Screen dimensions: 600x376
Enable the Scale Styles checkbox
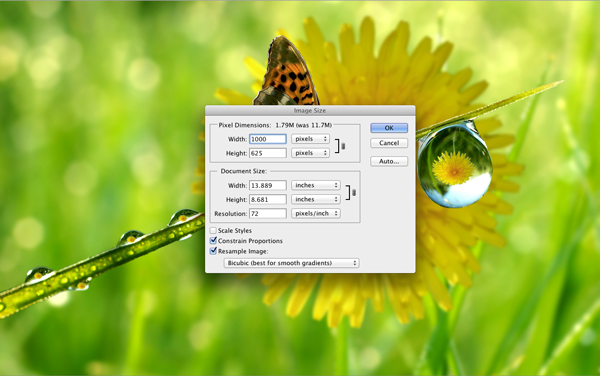(x=213, y=230)
